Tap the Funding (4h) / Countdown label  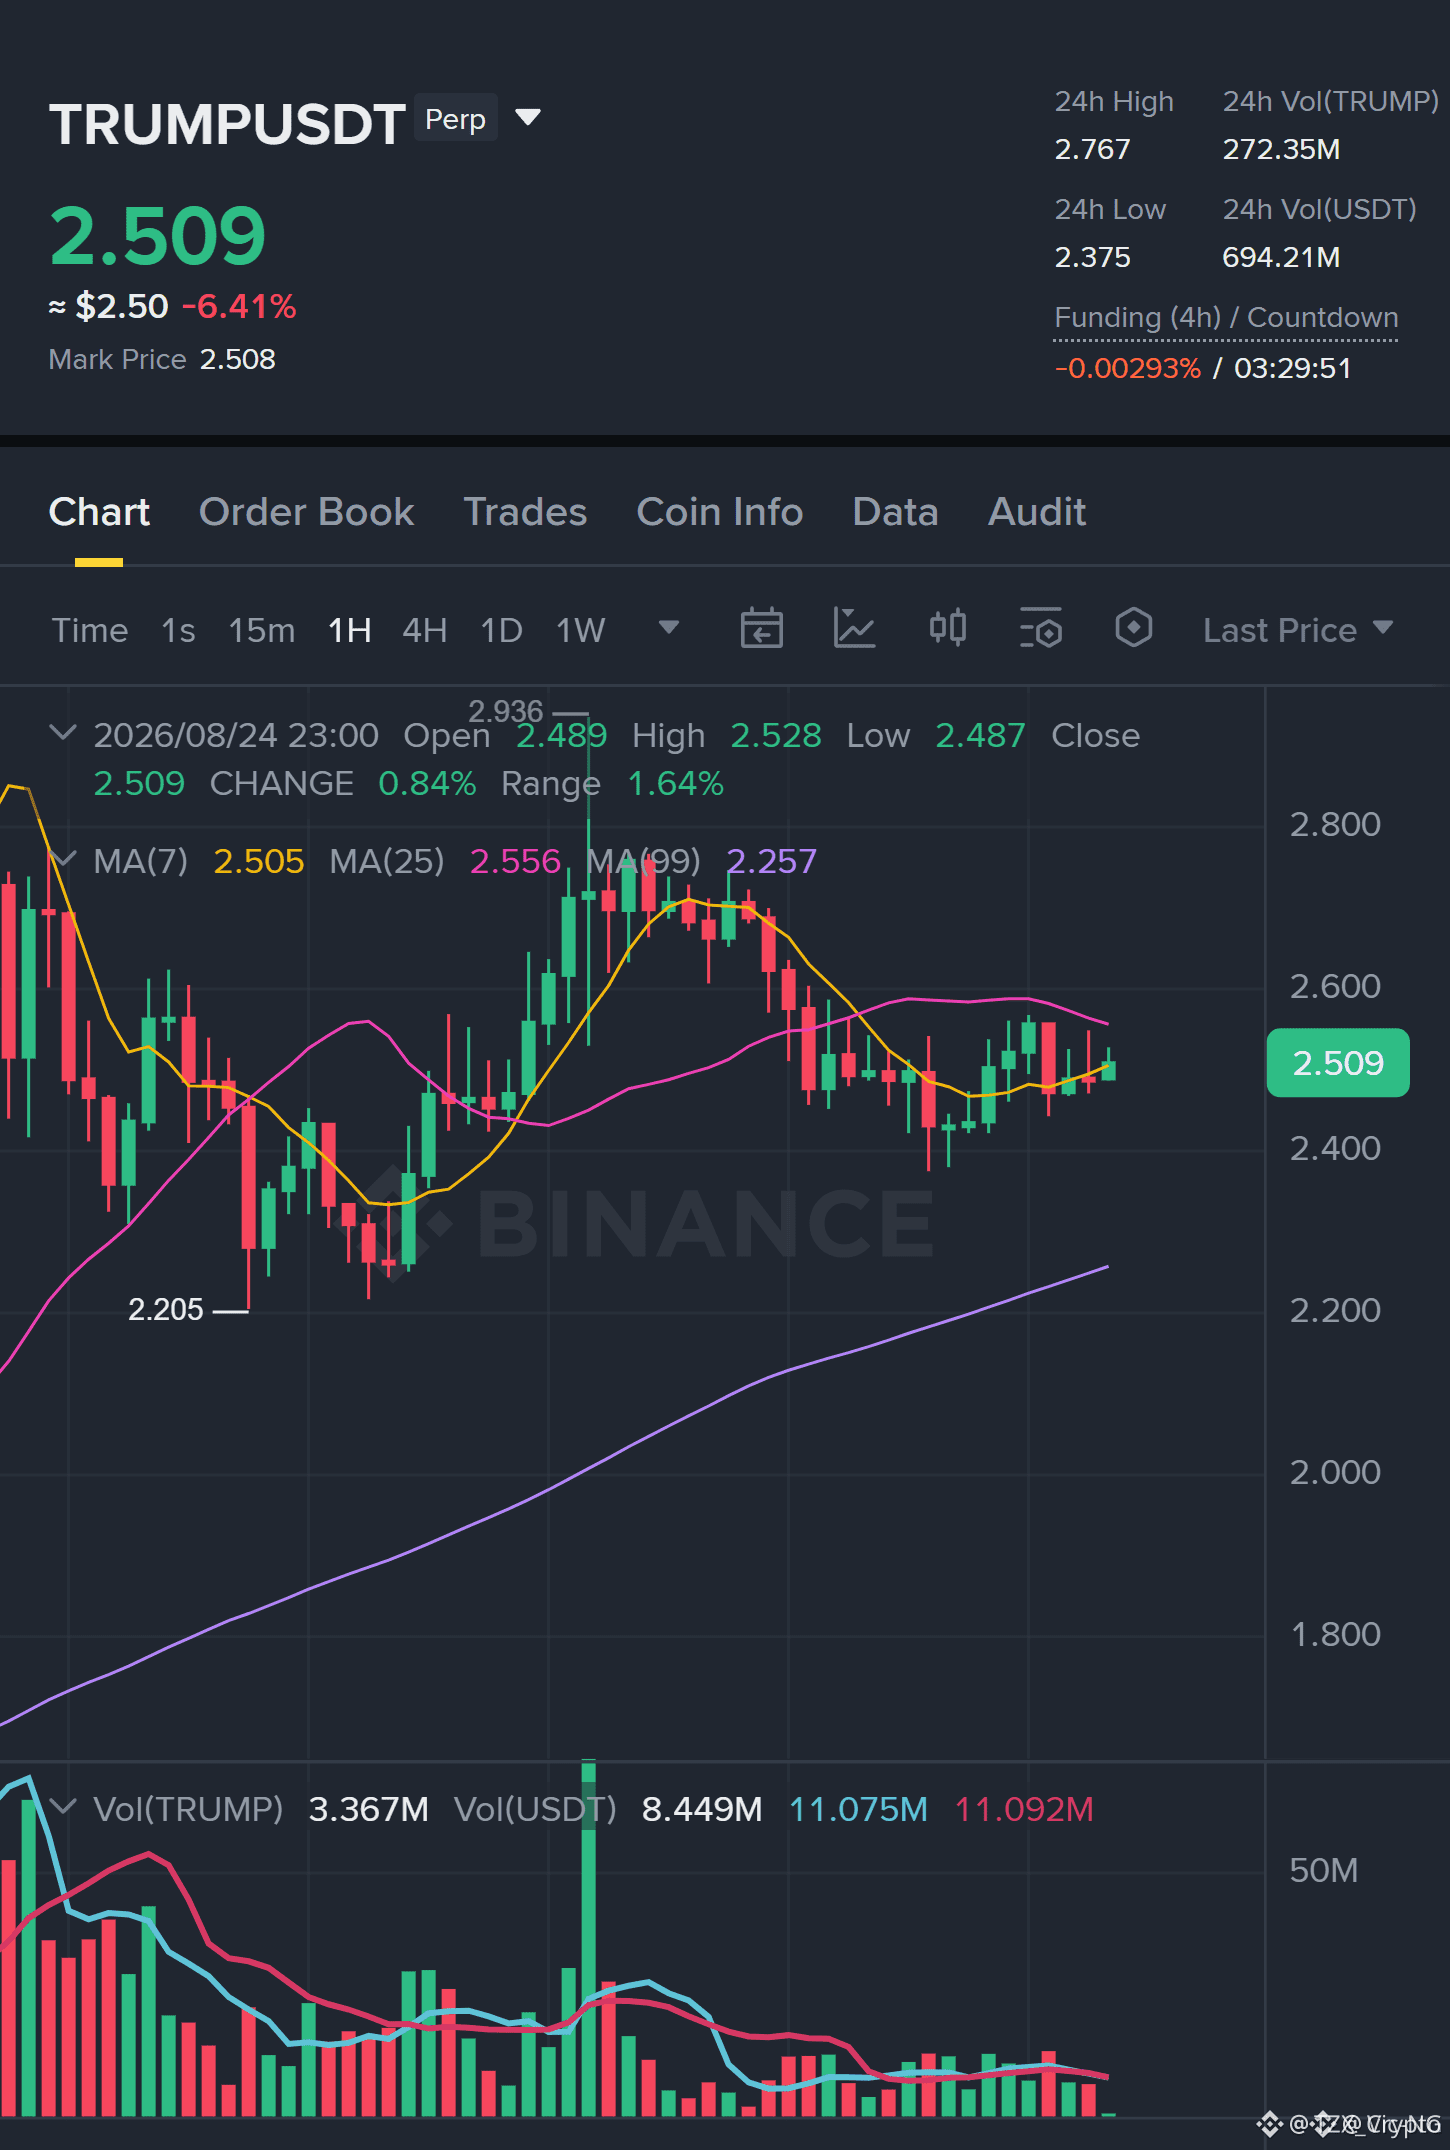pyautogui.click(x=1226, y=318)
